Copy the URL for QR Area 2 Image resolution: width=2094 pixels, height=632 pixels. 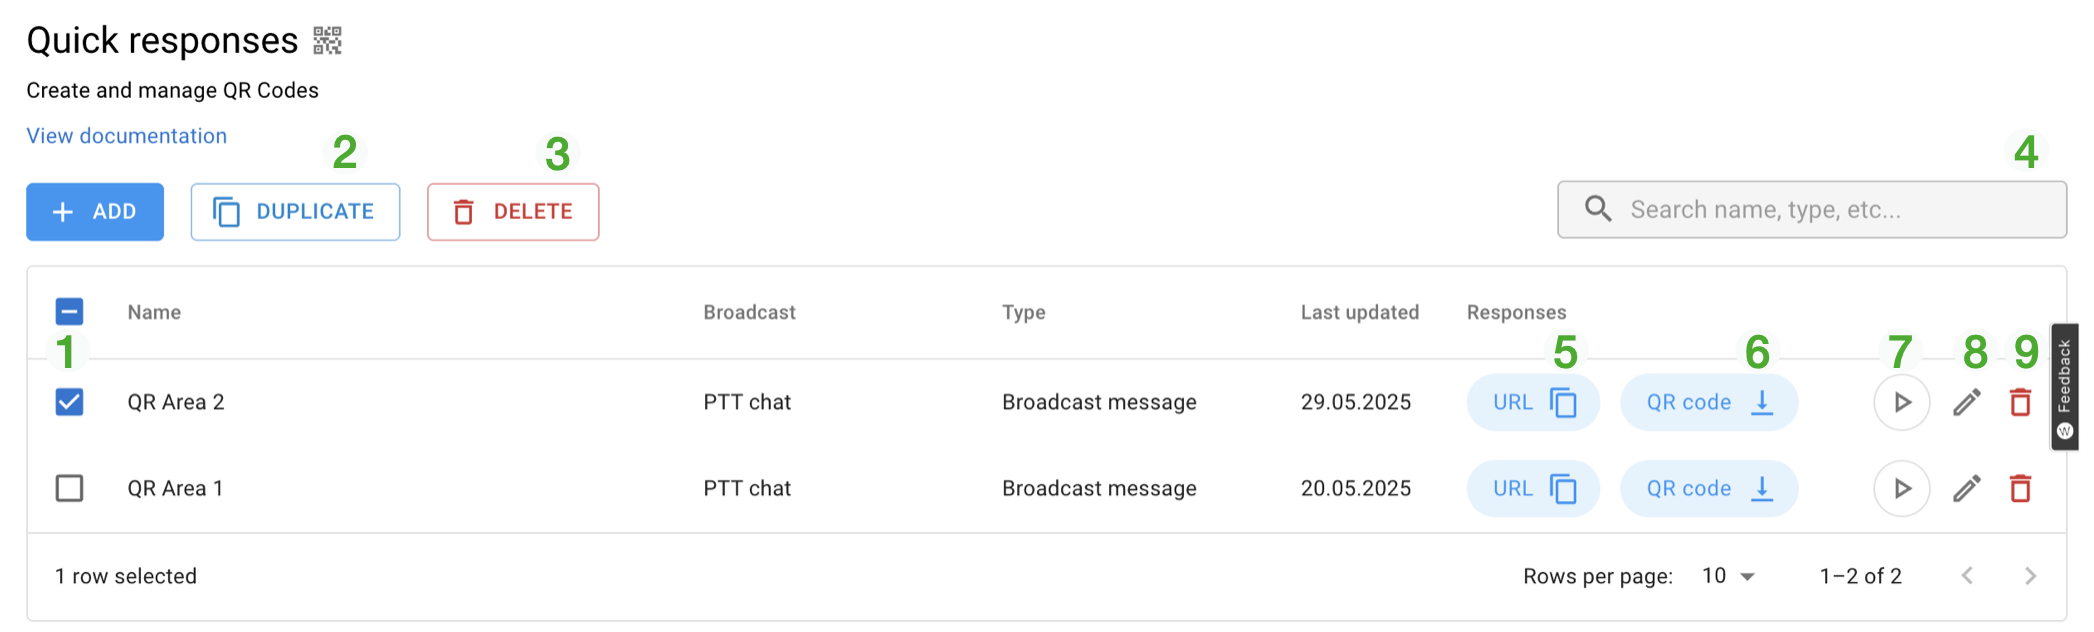[1533, 402]
